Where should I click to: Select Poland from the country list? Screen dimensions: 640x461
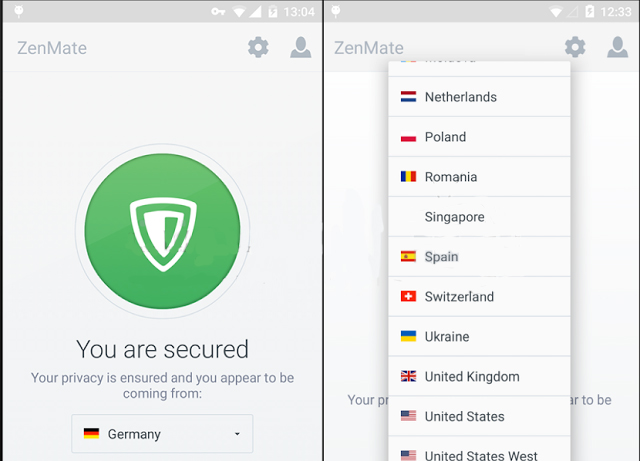click(x=479, y=137)
